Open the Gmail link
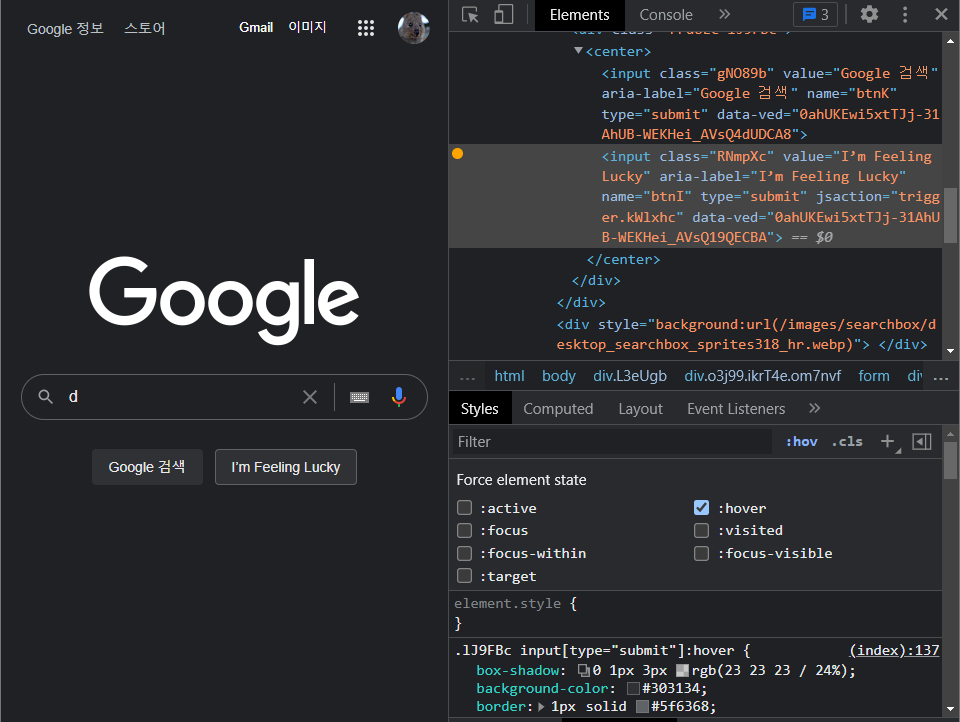 point(256,28)
